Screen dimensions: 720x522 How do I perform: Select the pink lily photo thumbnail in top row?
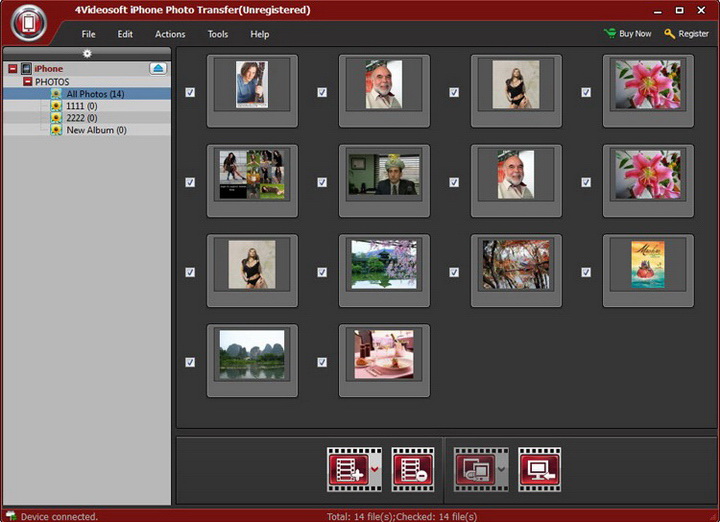click(x=647, y=84)
